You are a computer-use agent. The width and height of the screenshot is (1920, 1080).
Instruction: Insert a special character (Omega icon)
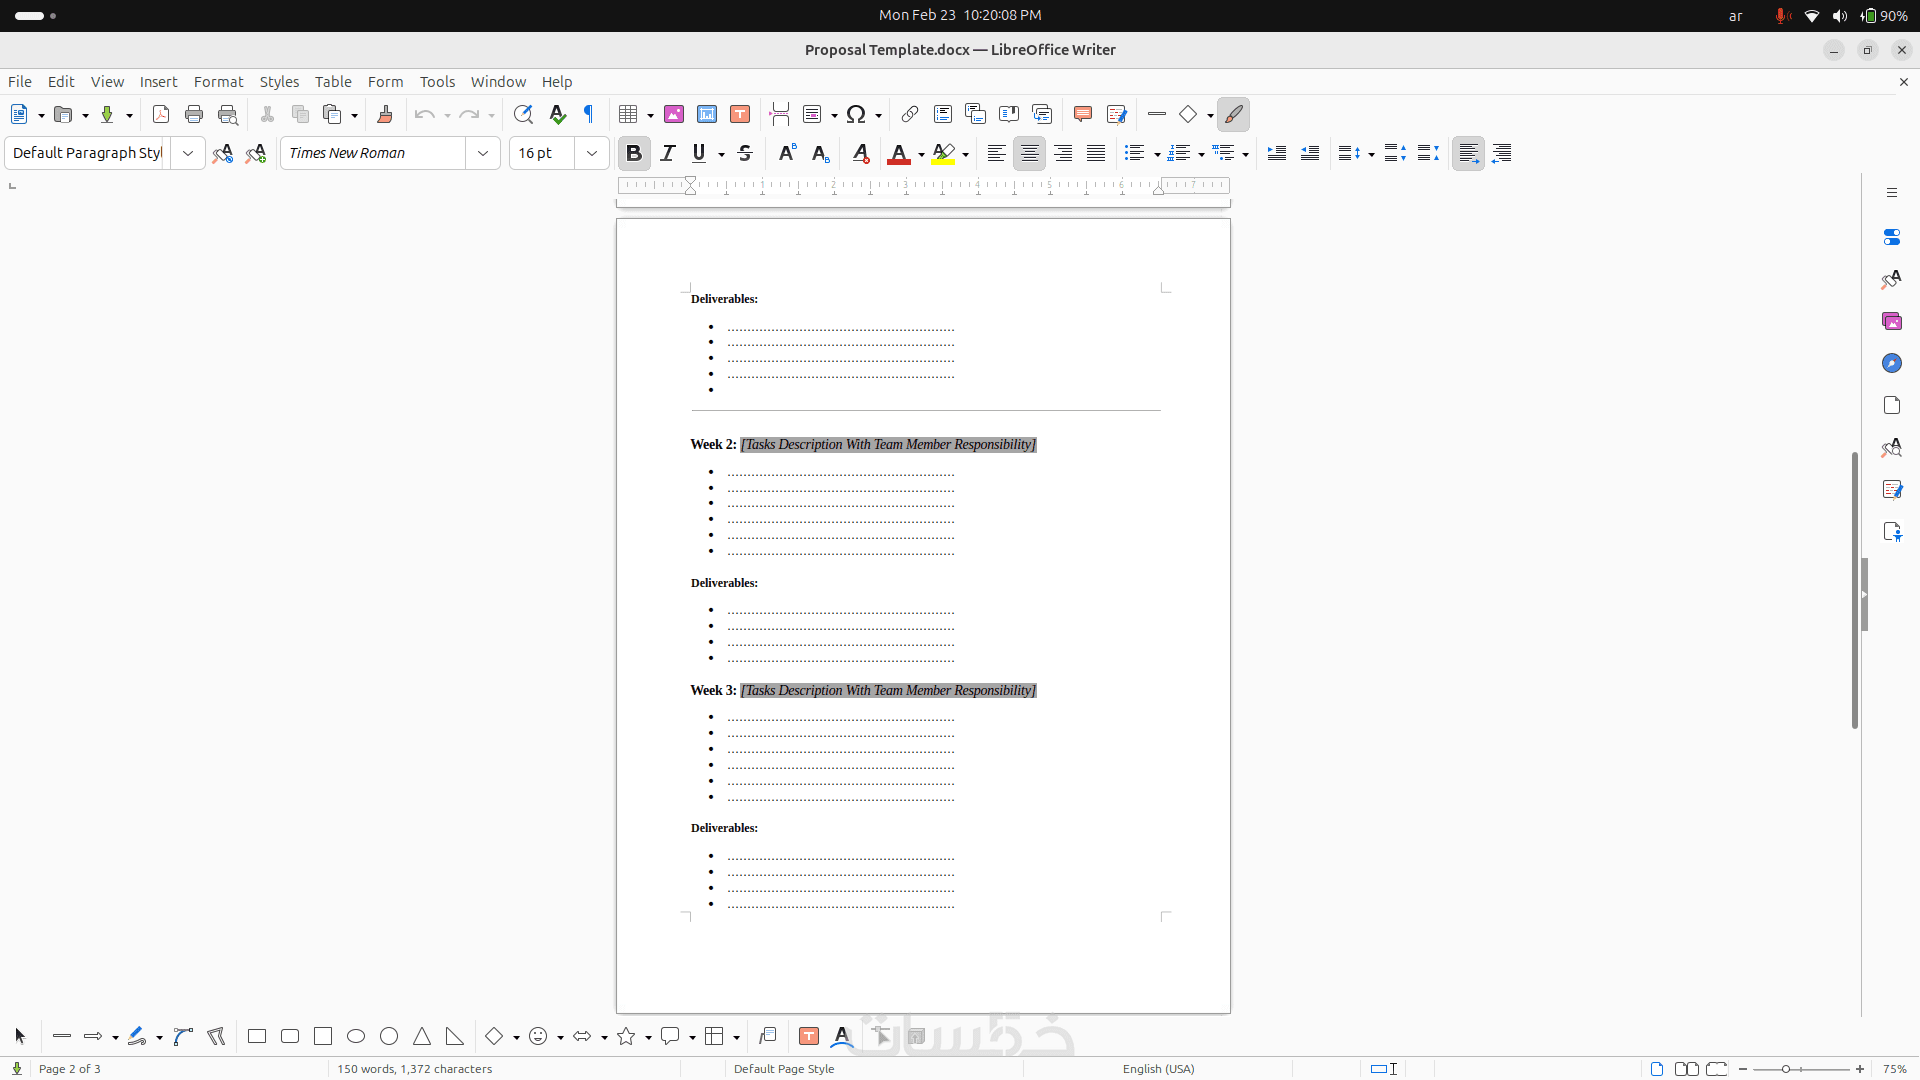click(855, 114)
